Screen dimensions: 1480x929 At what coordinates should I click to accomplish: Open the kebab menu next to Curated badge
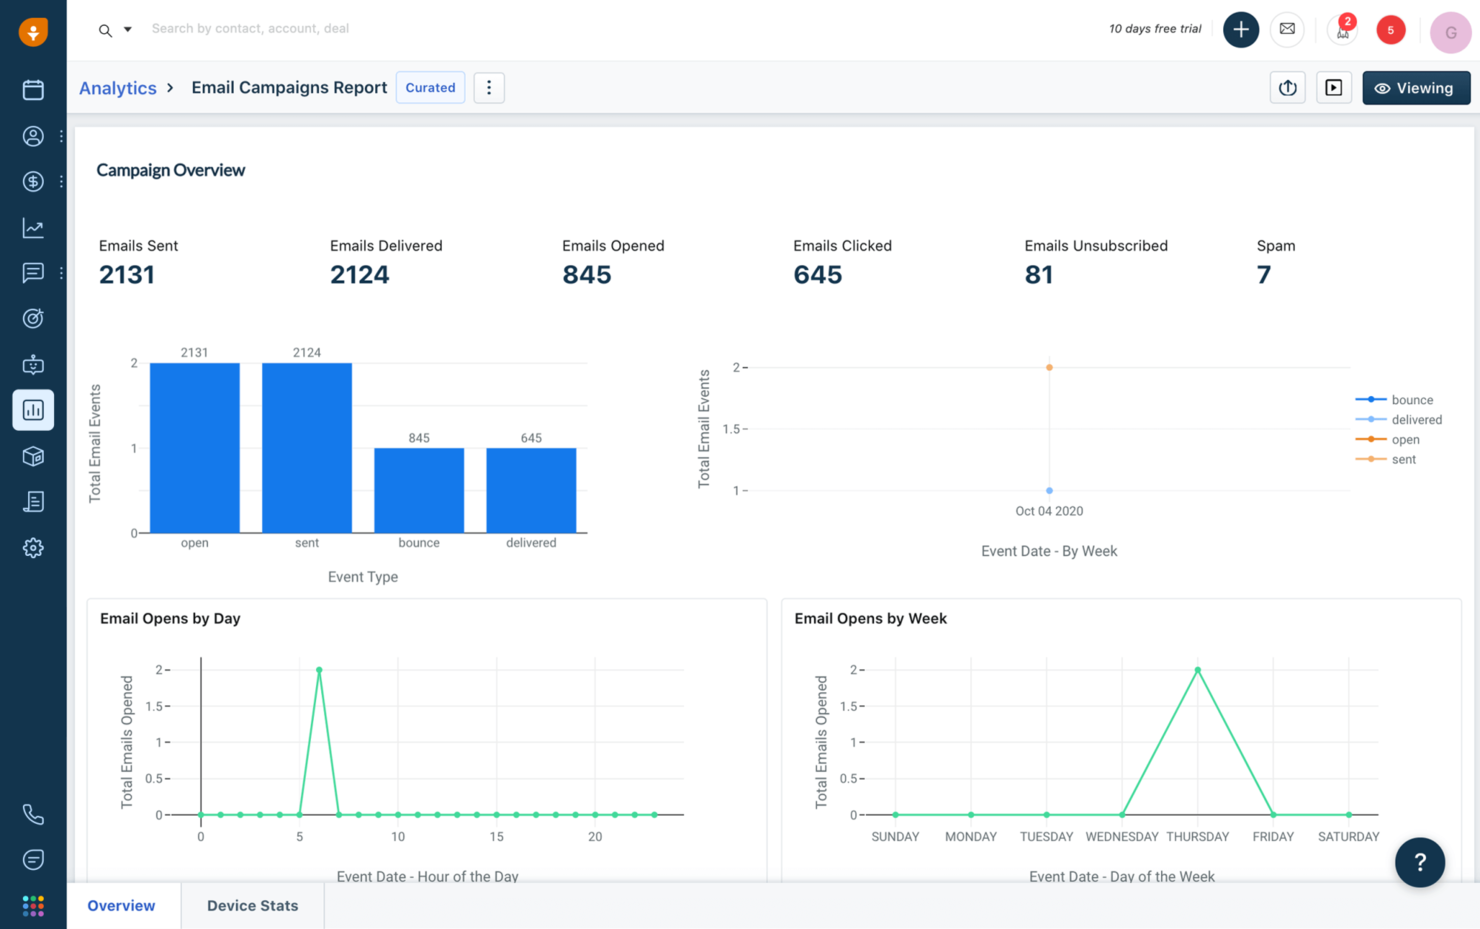point(489,87)
